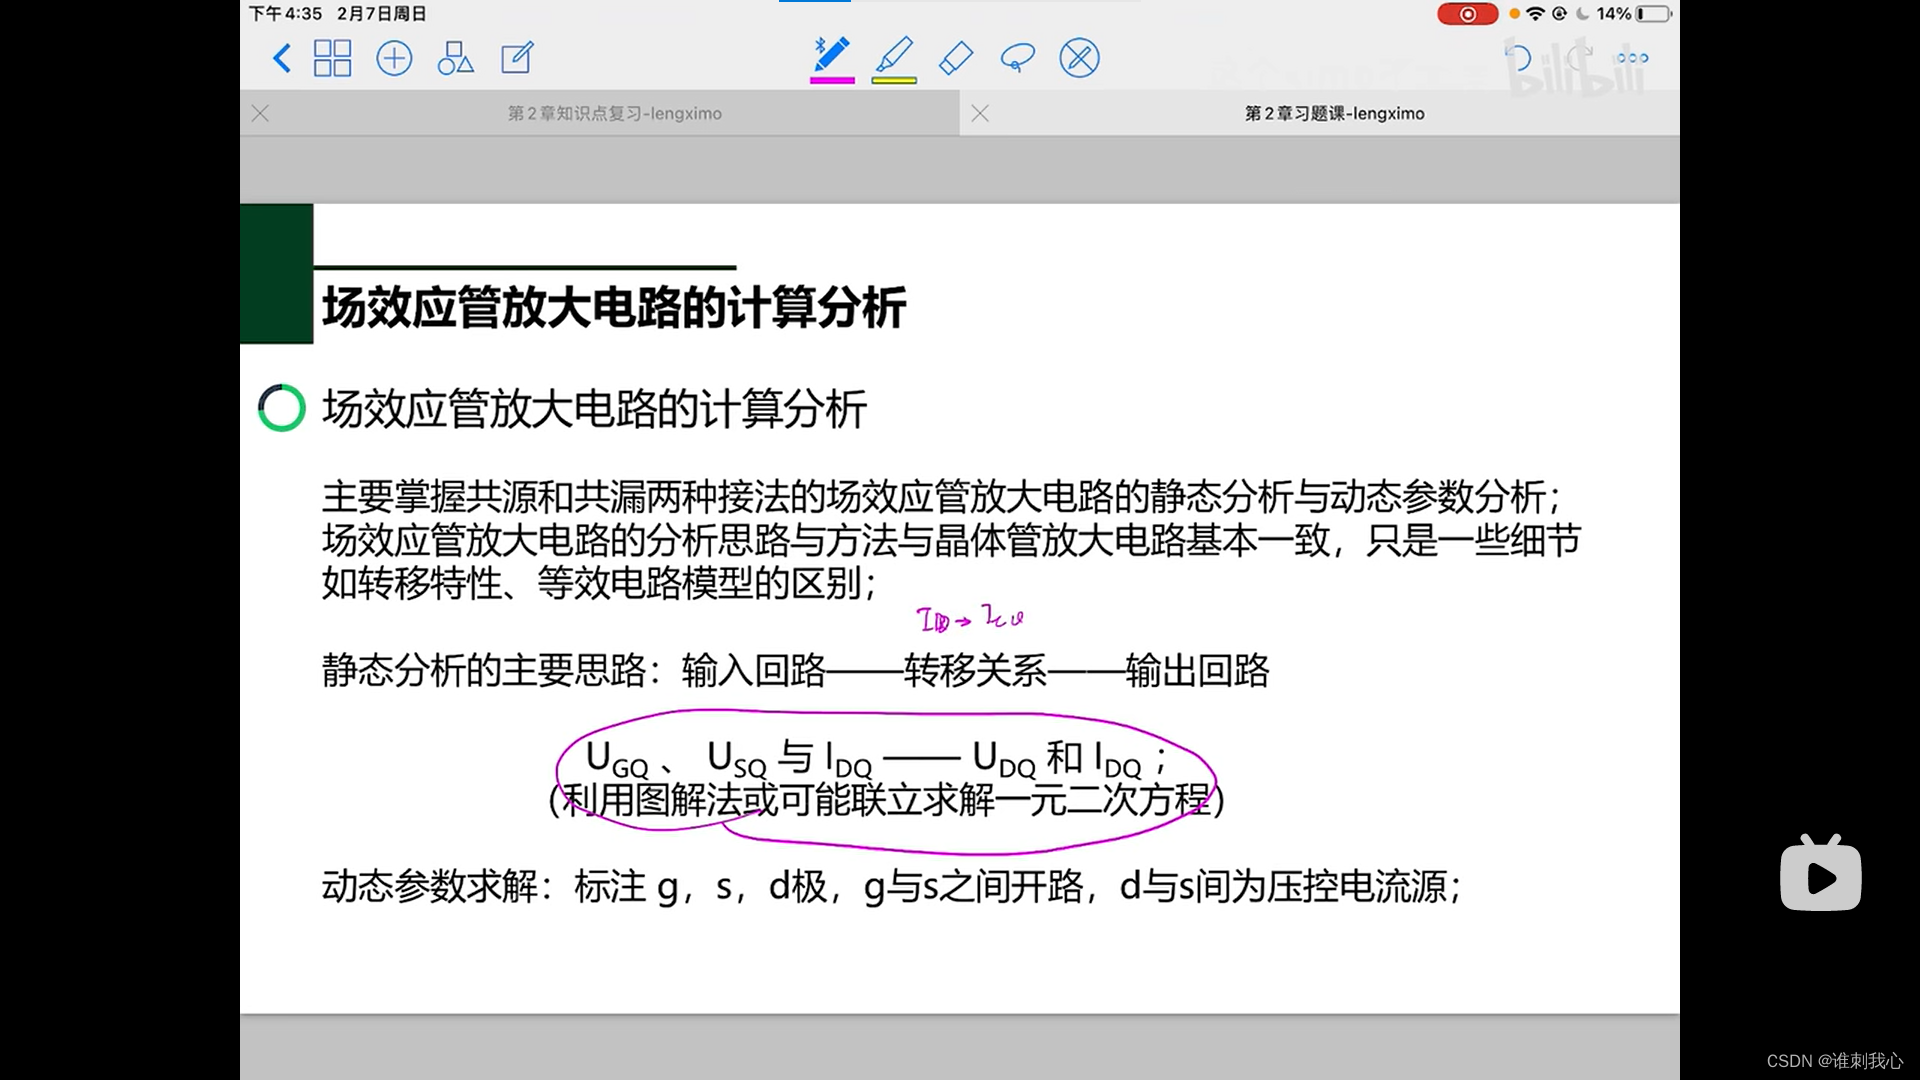Switch to 第2章知识点复习-lengximo tab
This screenshot has height=1080, width=1920.
click(x=614, y=114)
